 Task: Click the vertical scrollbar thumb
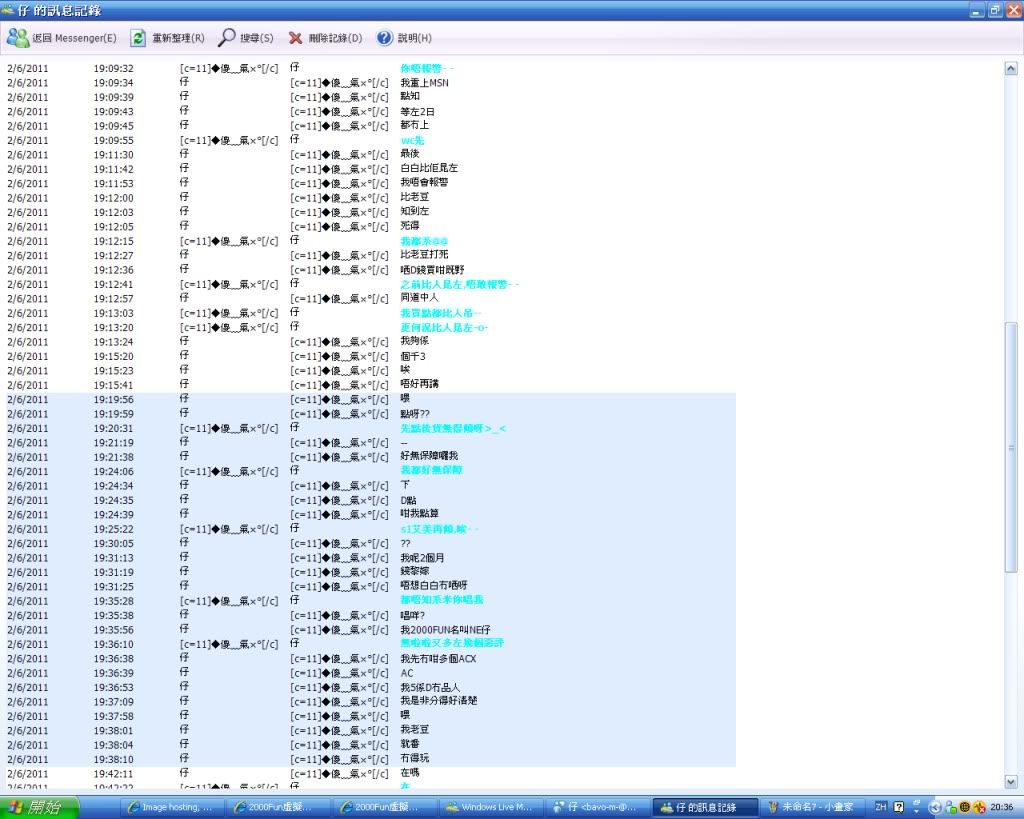[x=1010, y=450]
